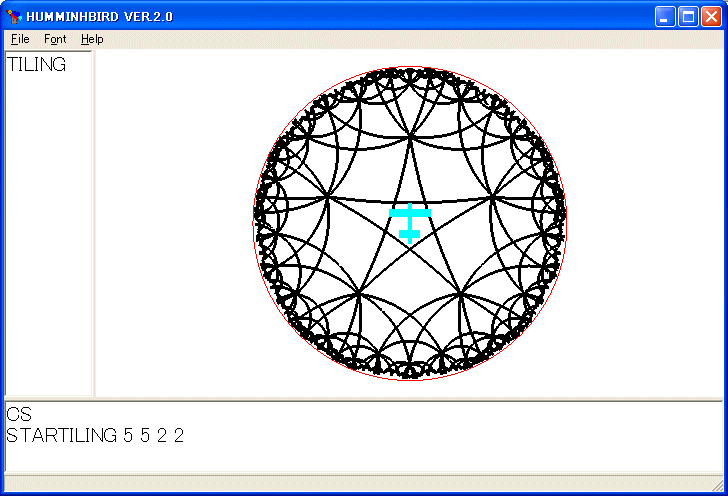Open the Font menu

(55, 39)
